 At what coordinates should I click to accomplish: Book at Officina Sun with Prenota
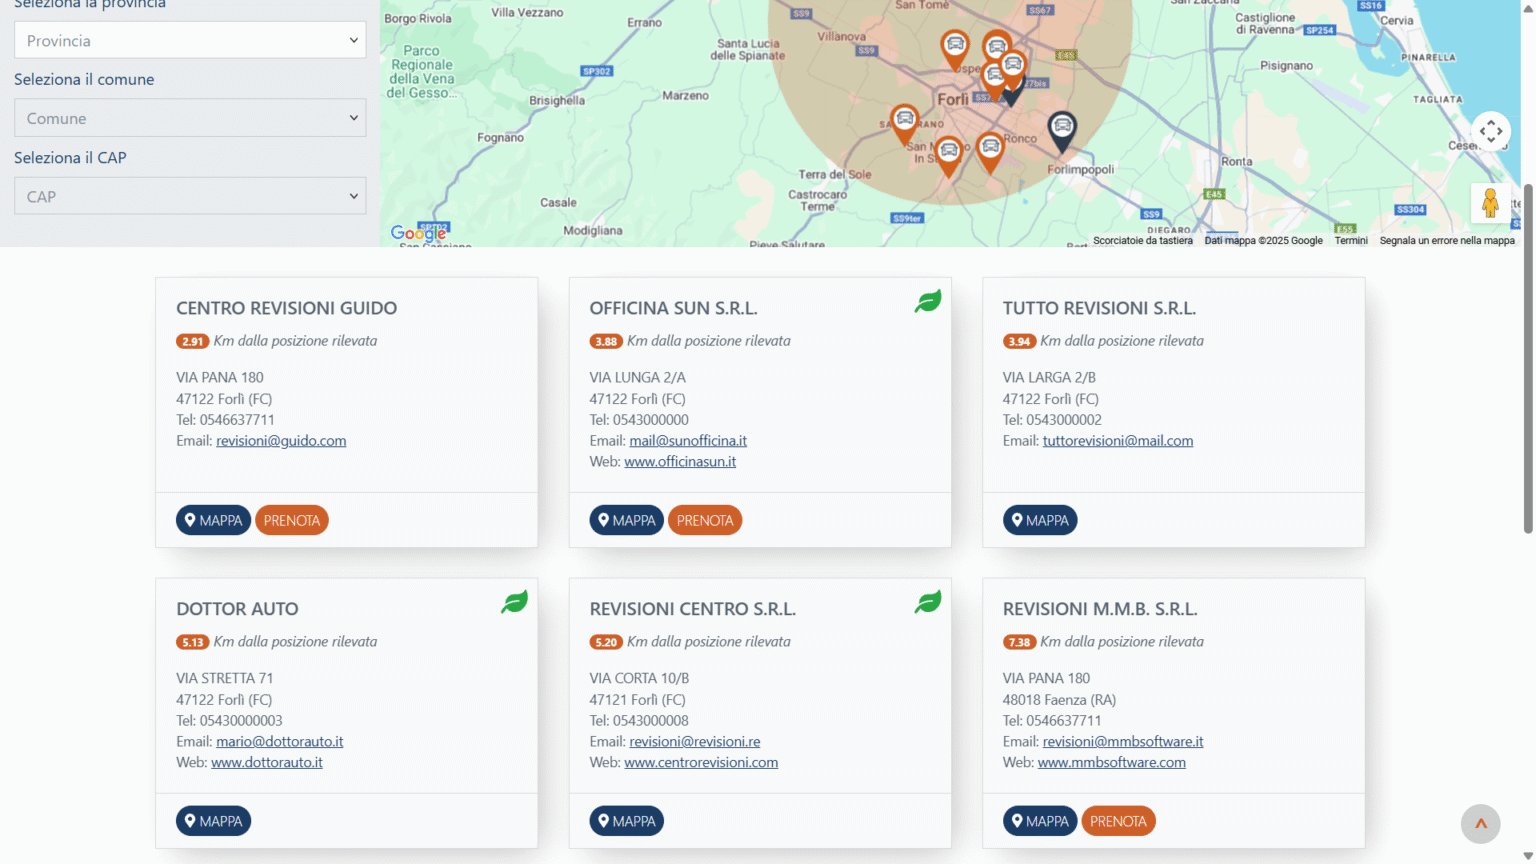coord(704,521)
